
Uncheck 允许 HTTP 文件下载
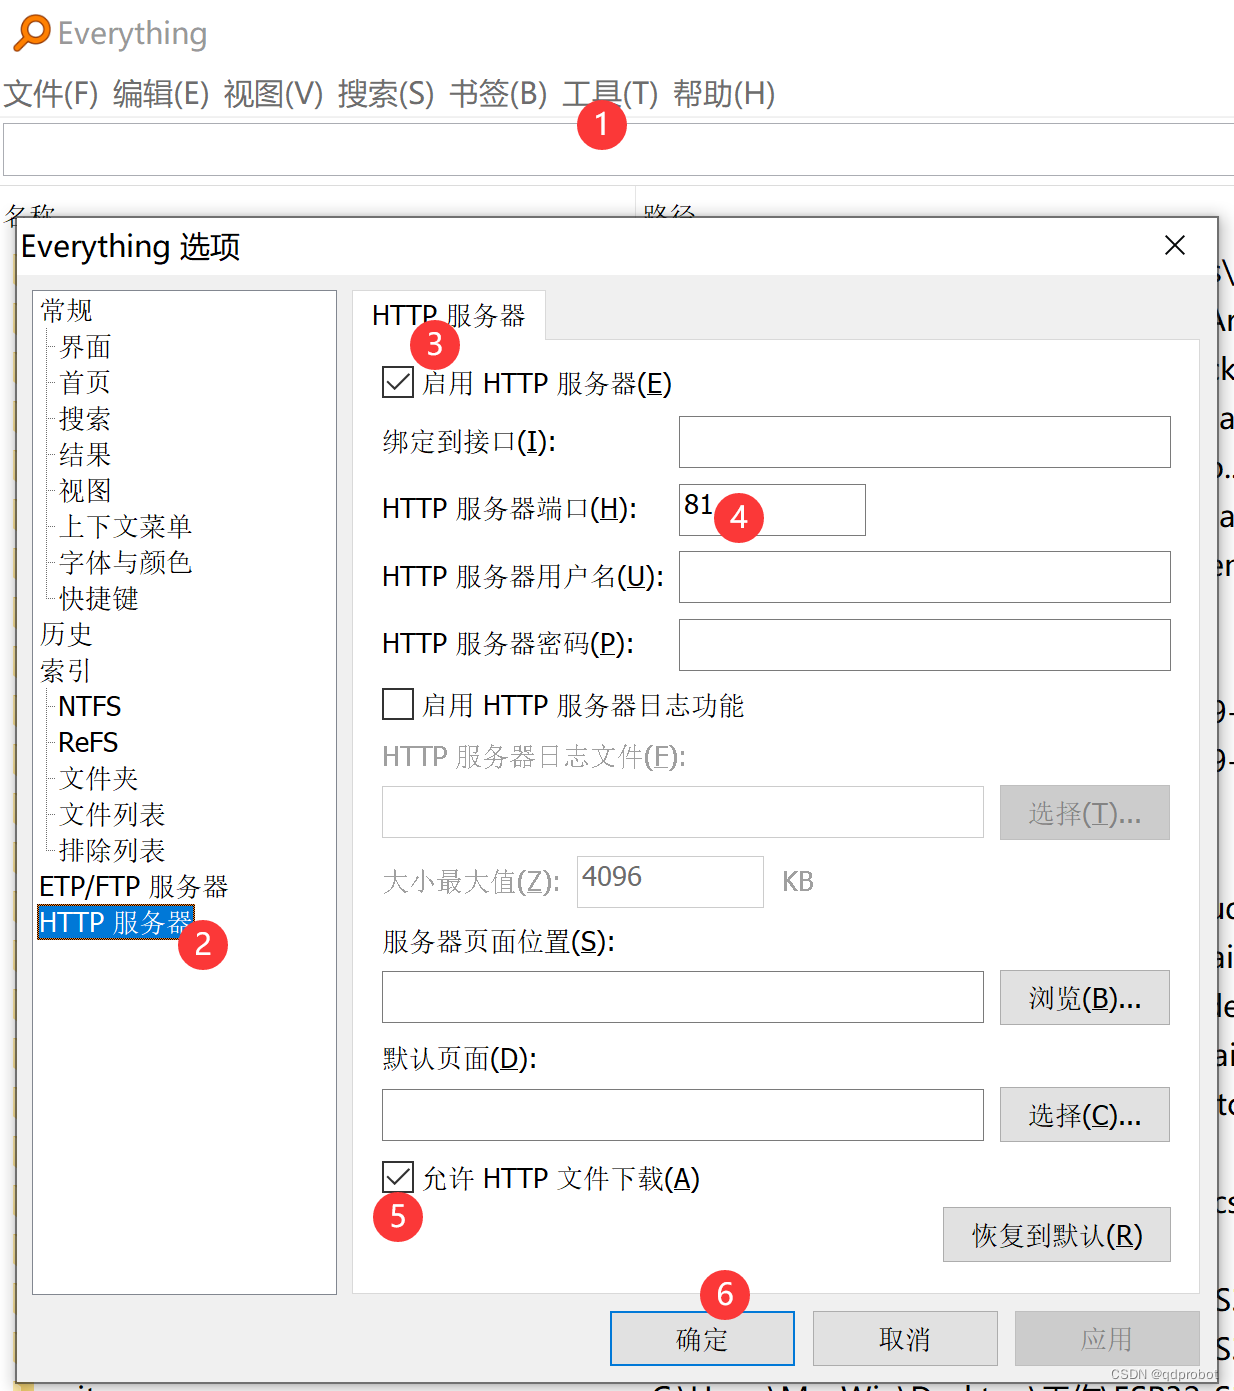tap(397, 1177)
